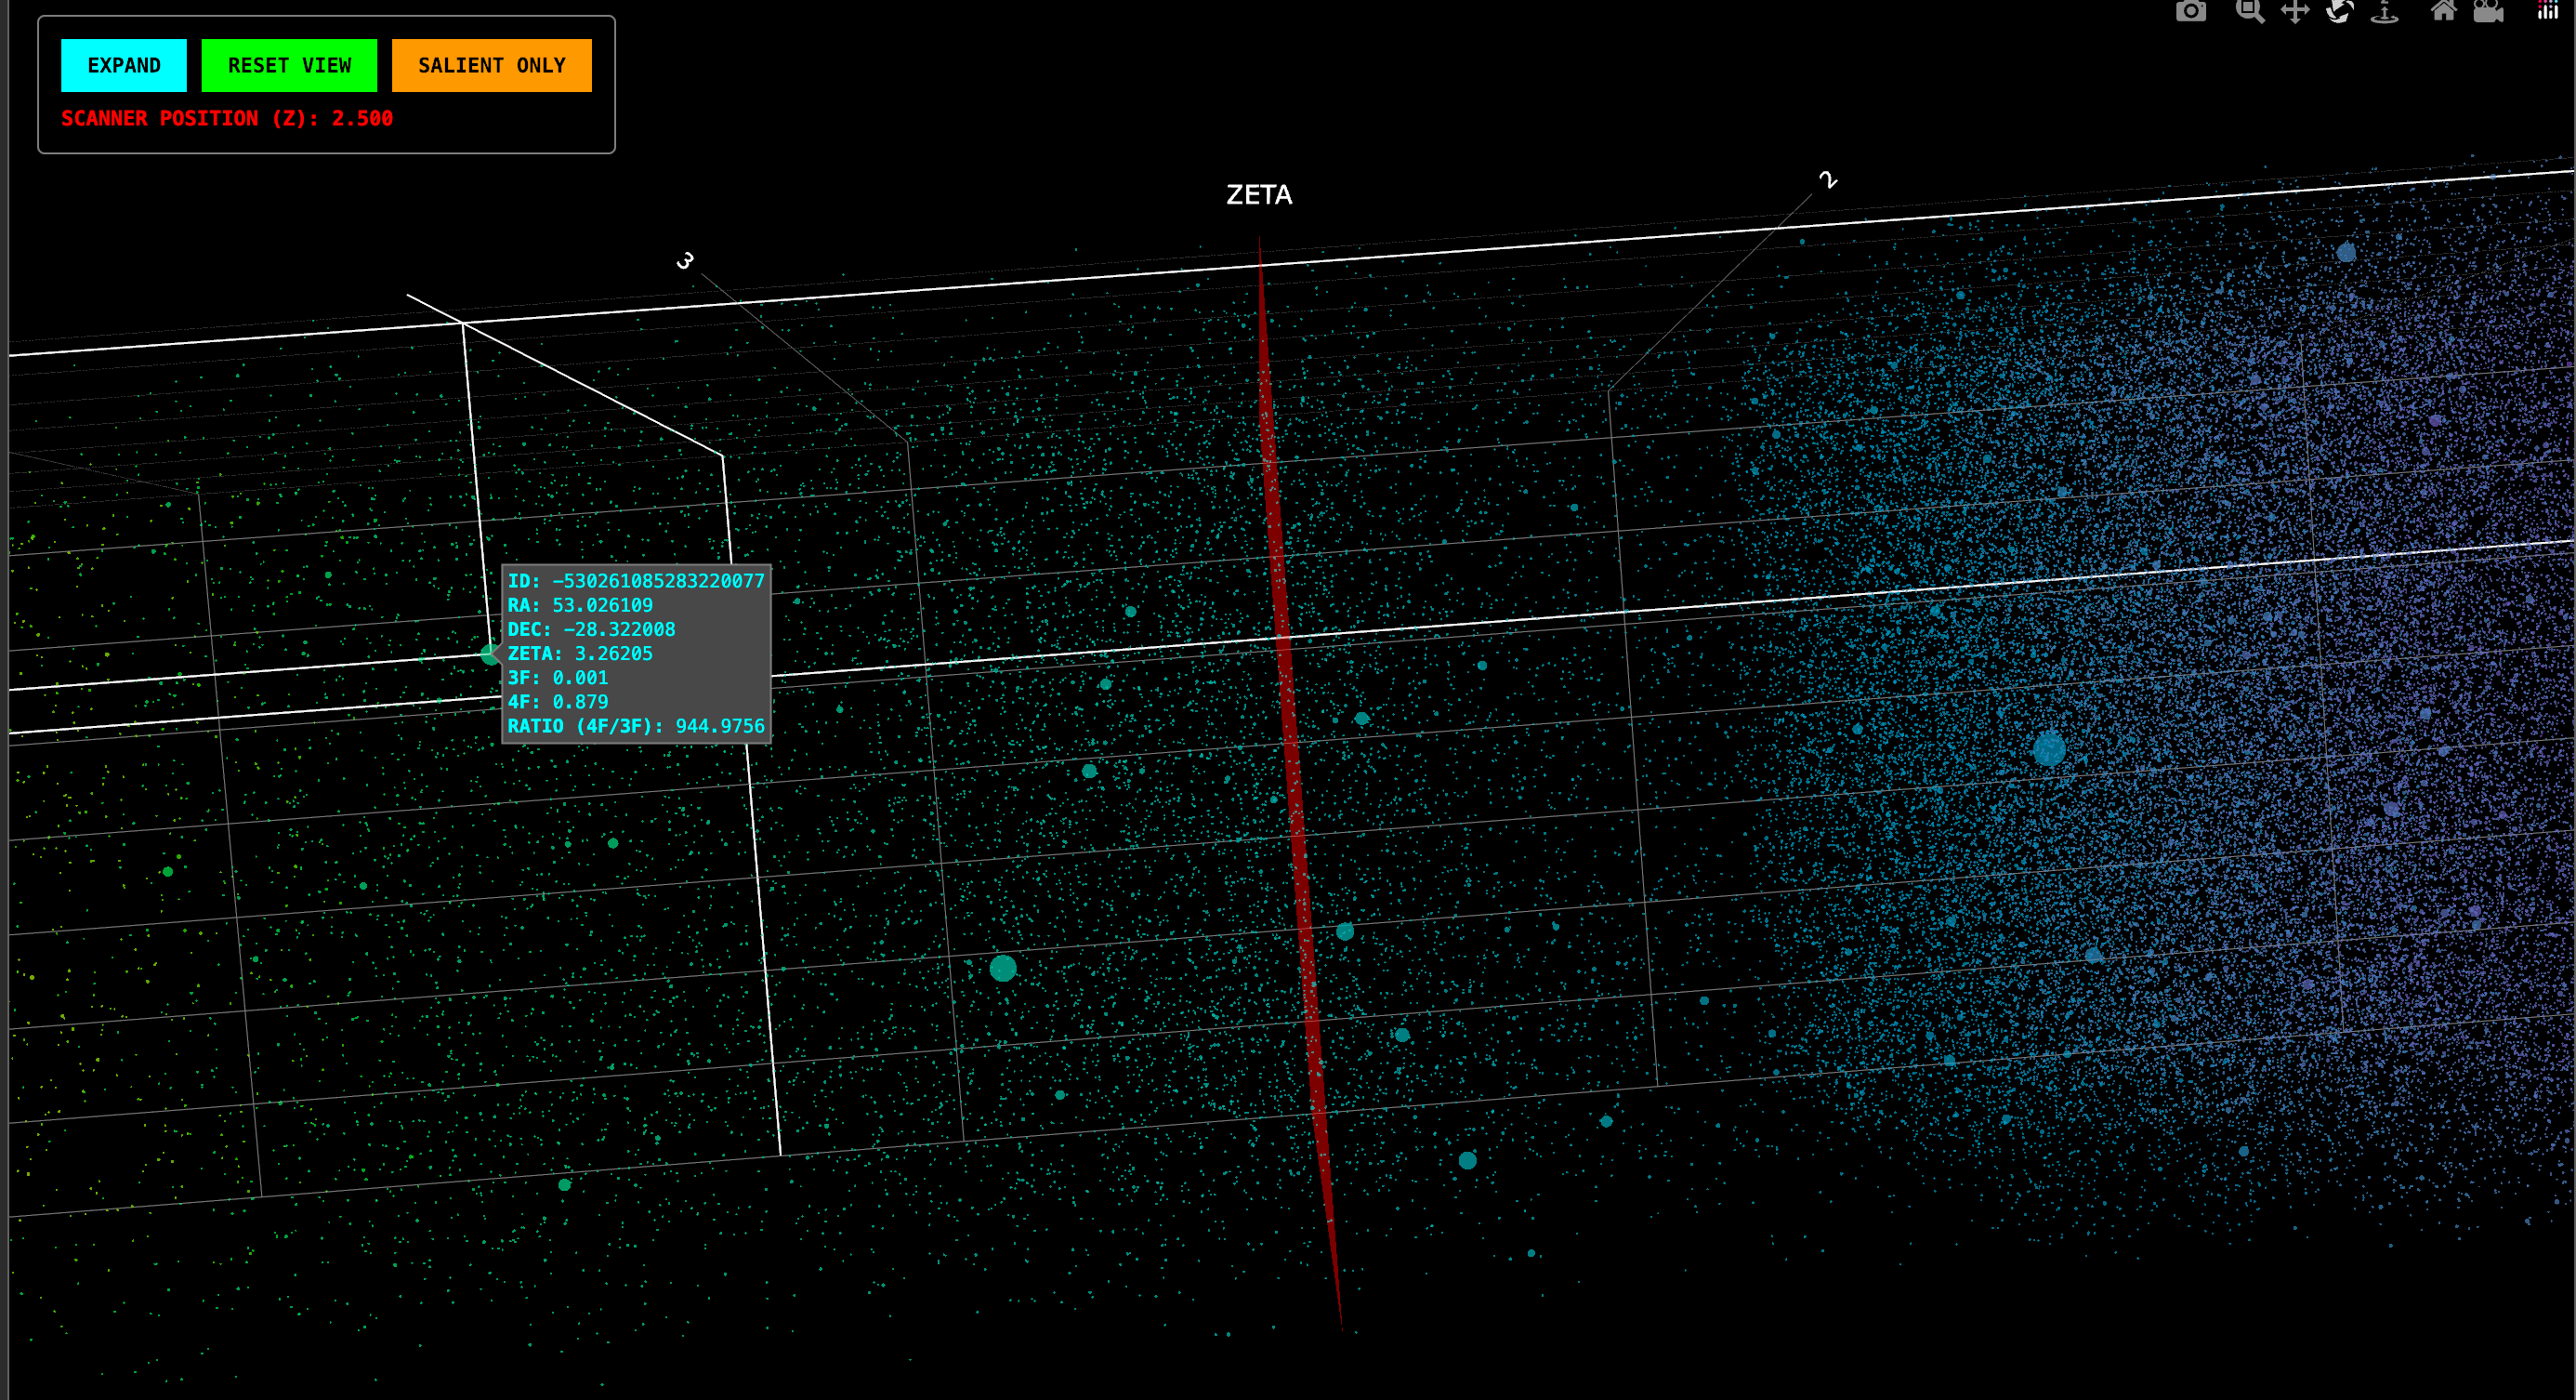Click the red scanner plane
Screen dimensions: 2576x1400
[1292, 760]
